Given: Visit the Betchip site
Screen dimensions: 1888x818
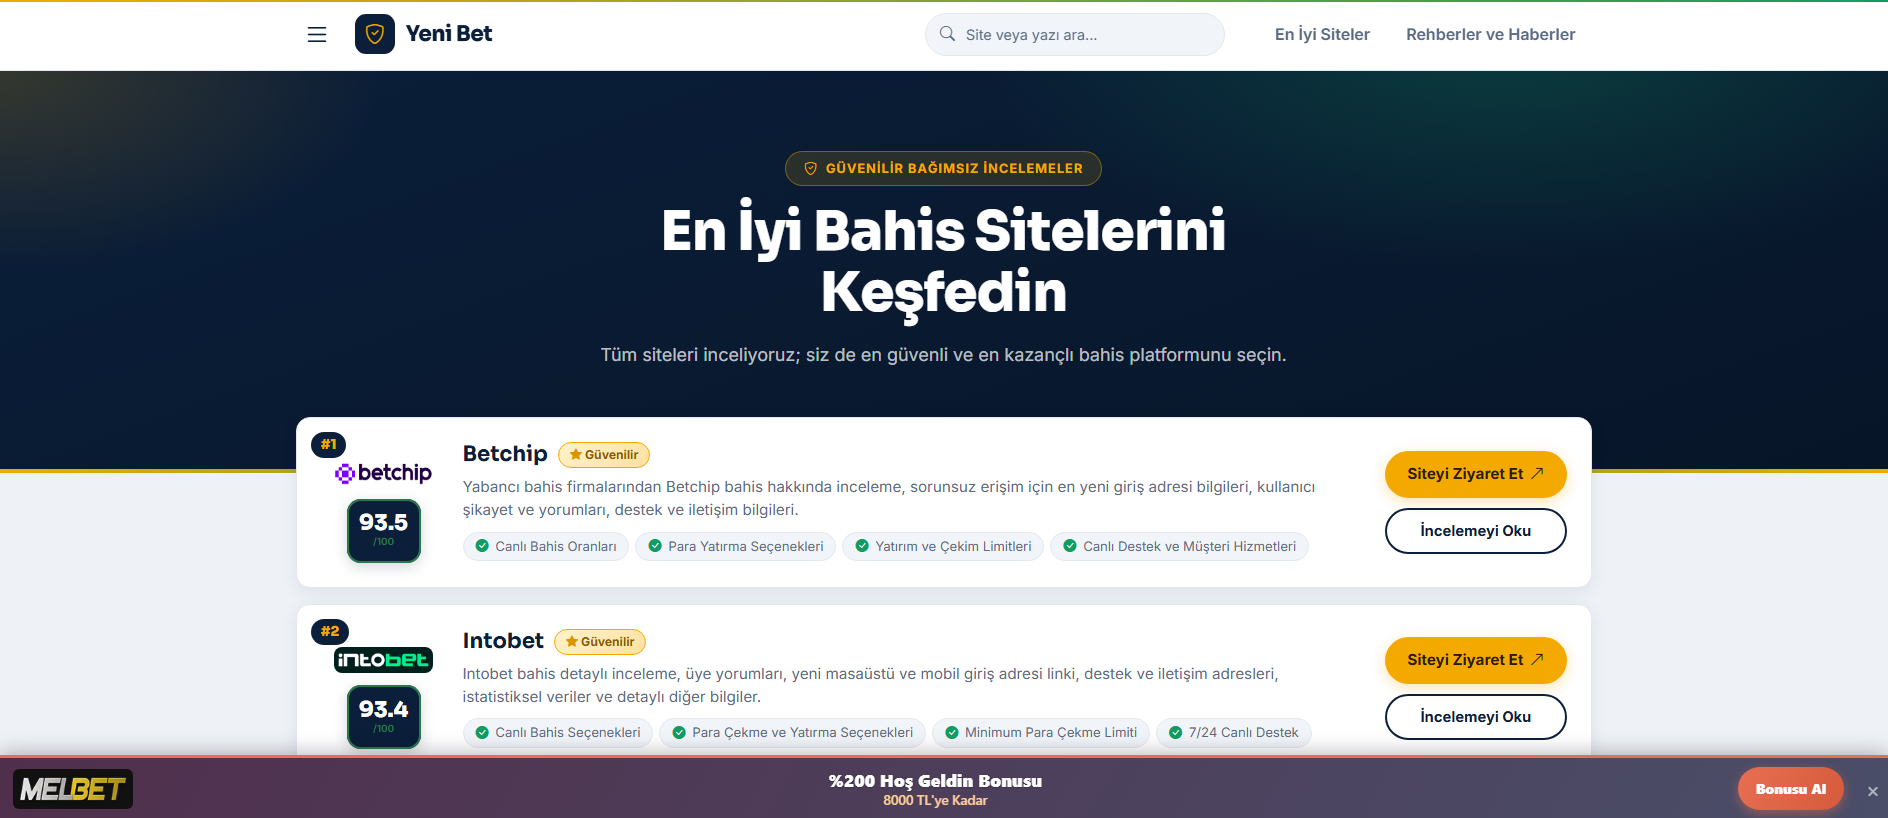Looking at the screenshot, I should pos(1475,474).
